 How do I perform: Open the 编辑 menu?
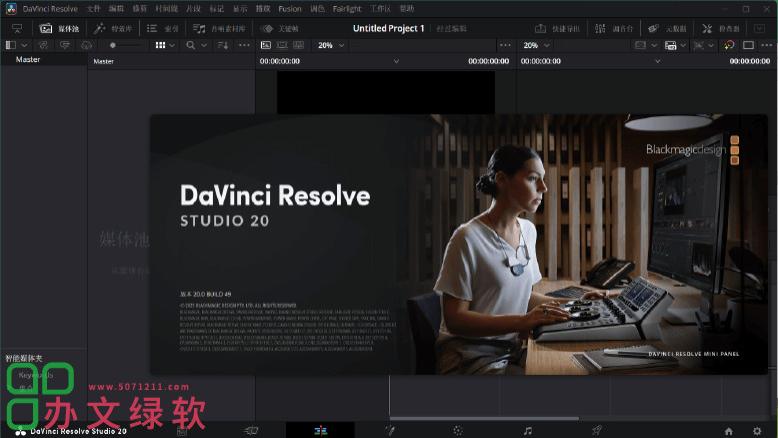coord(116,9)
